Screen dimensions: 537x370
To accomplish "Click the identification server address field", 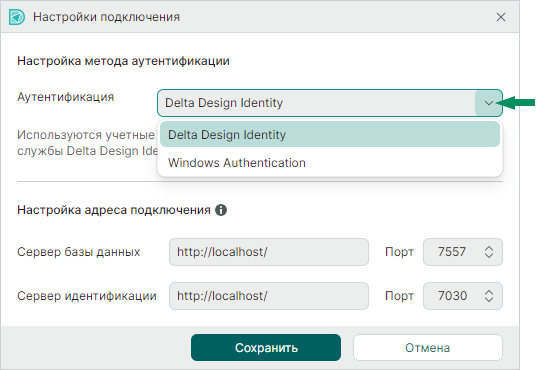I will point(269,296).
